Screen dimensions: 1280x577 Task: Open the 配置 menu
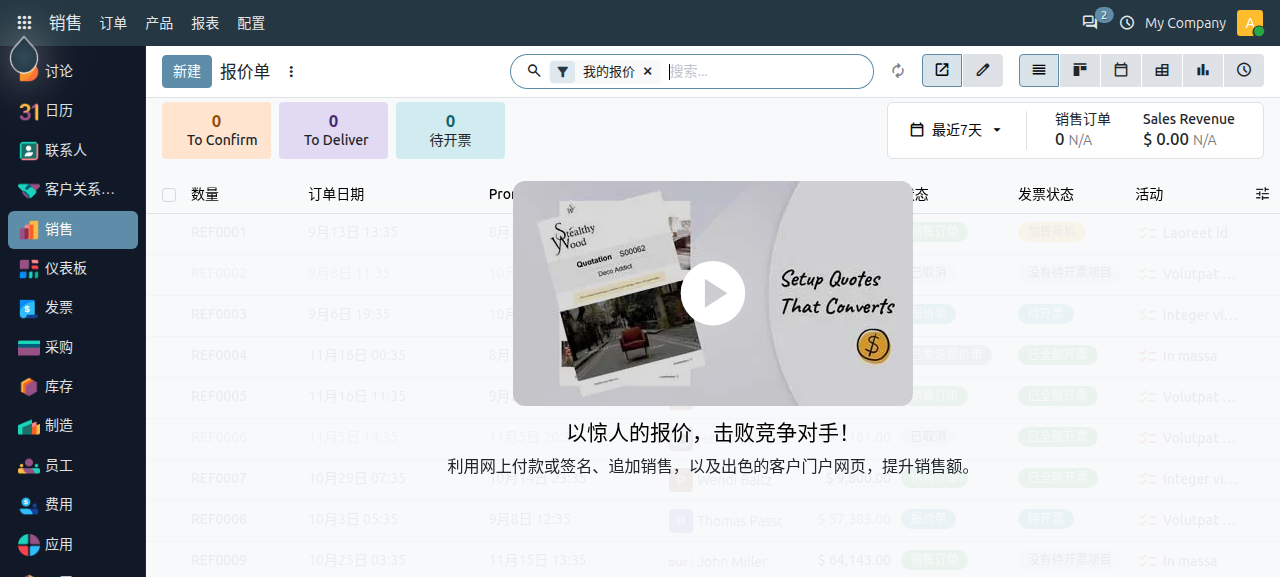coord(251,22)
